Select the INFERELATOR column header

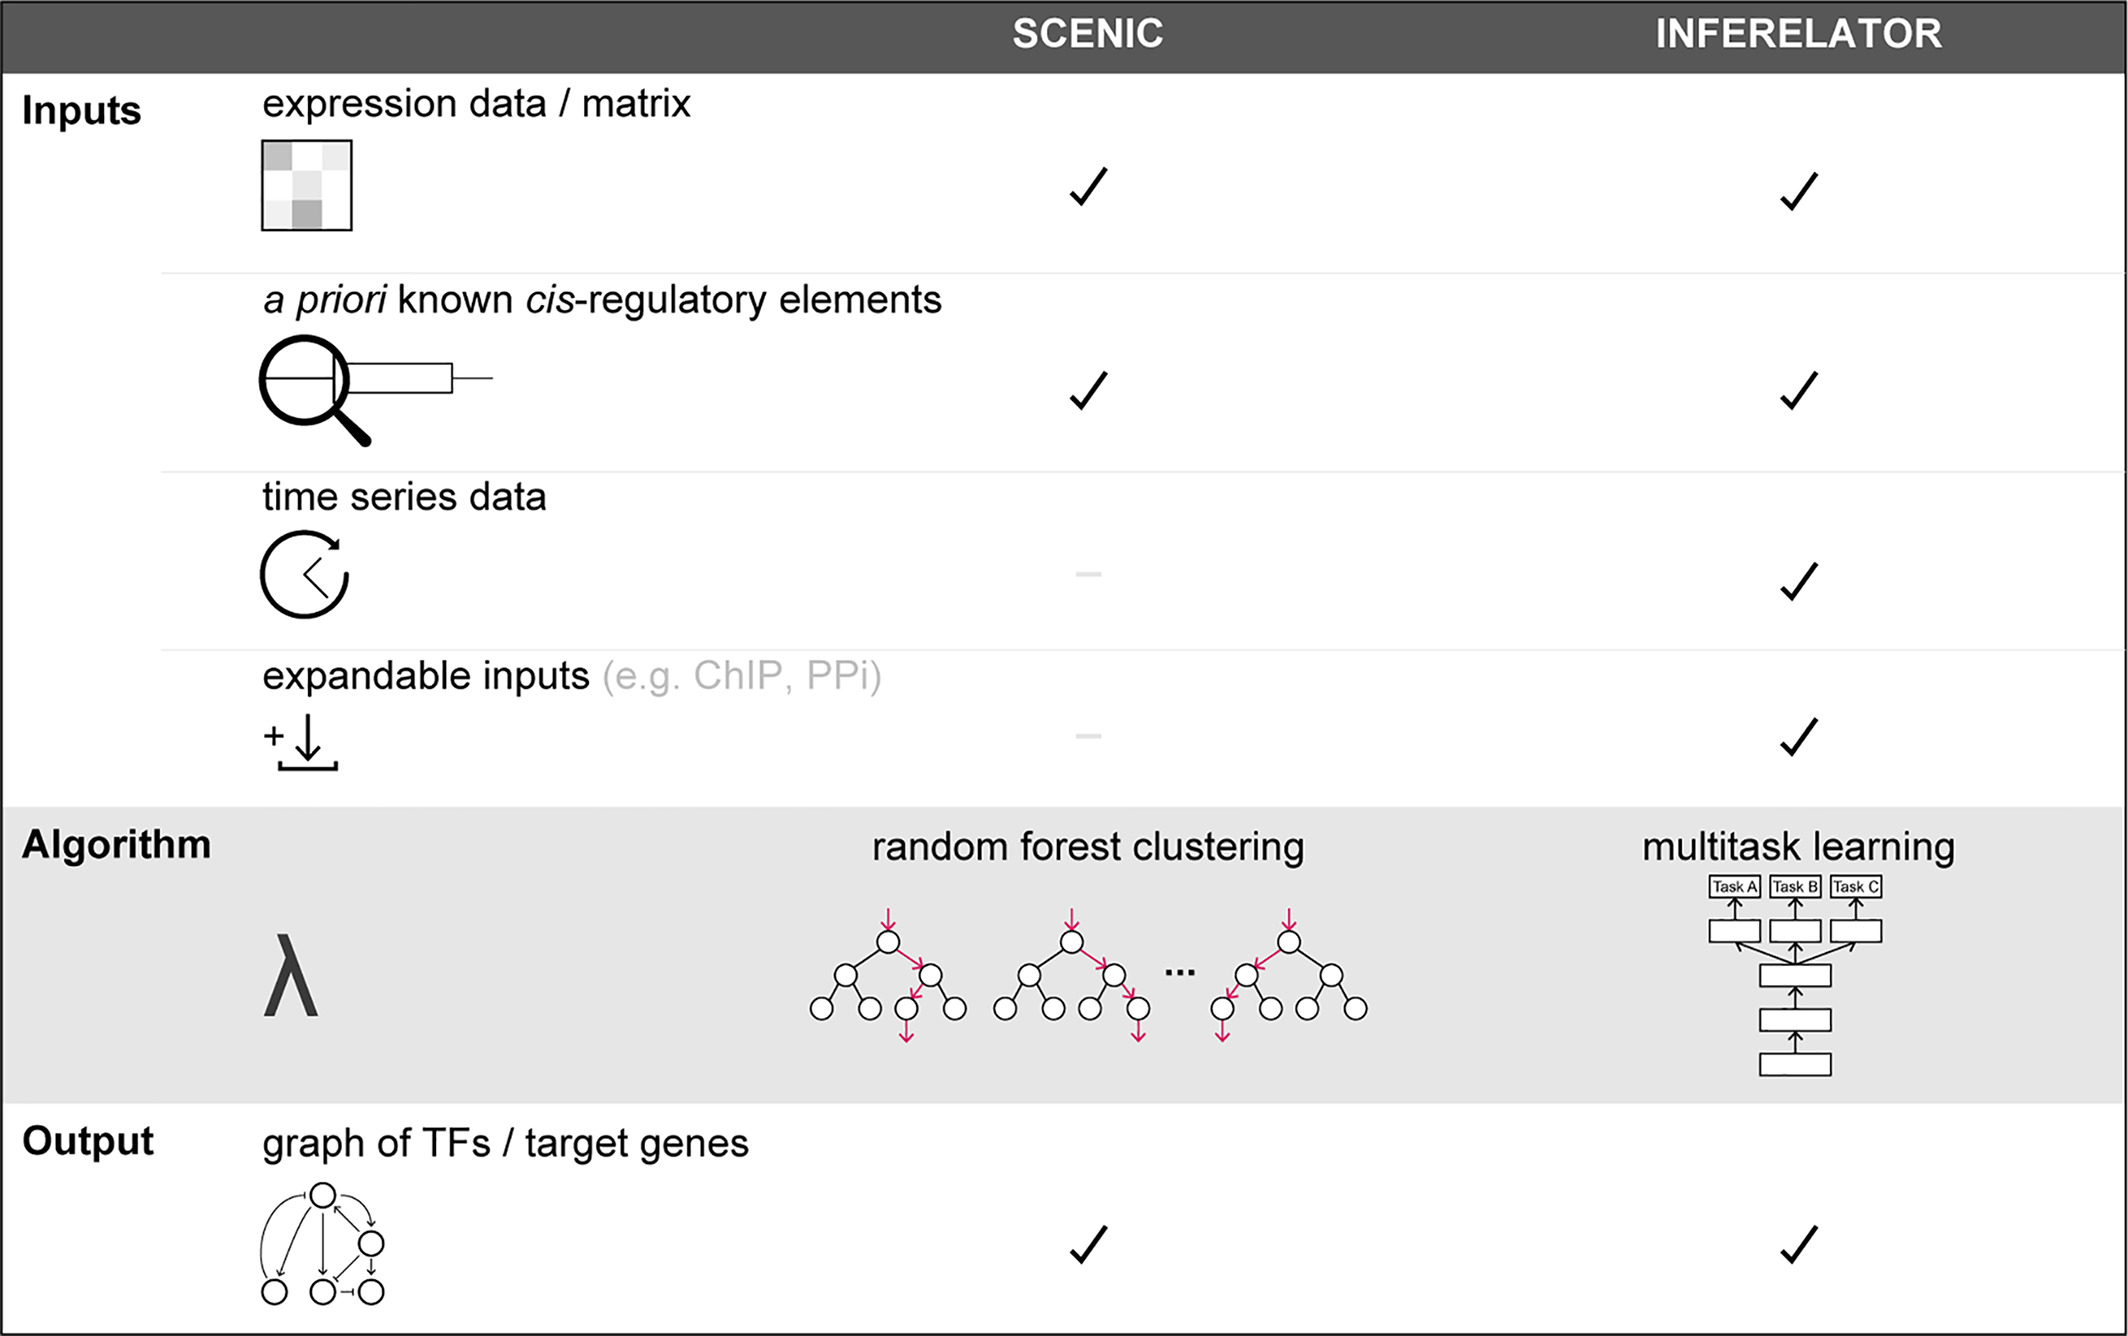tap(1798, 34)
